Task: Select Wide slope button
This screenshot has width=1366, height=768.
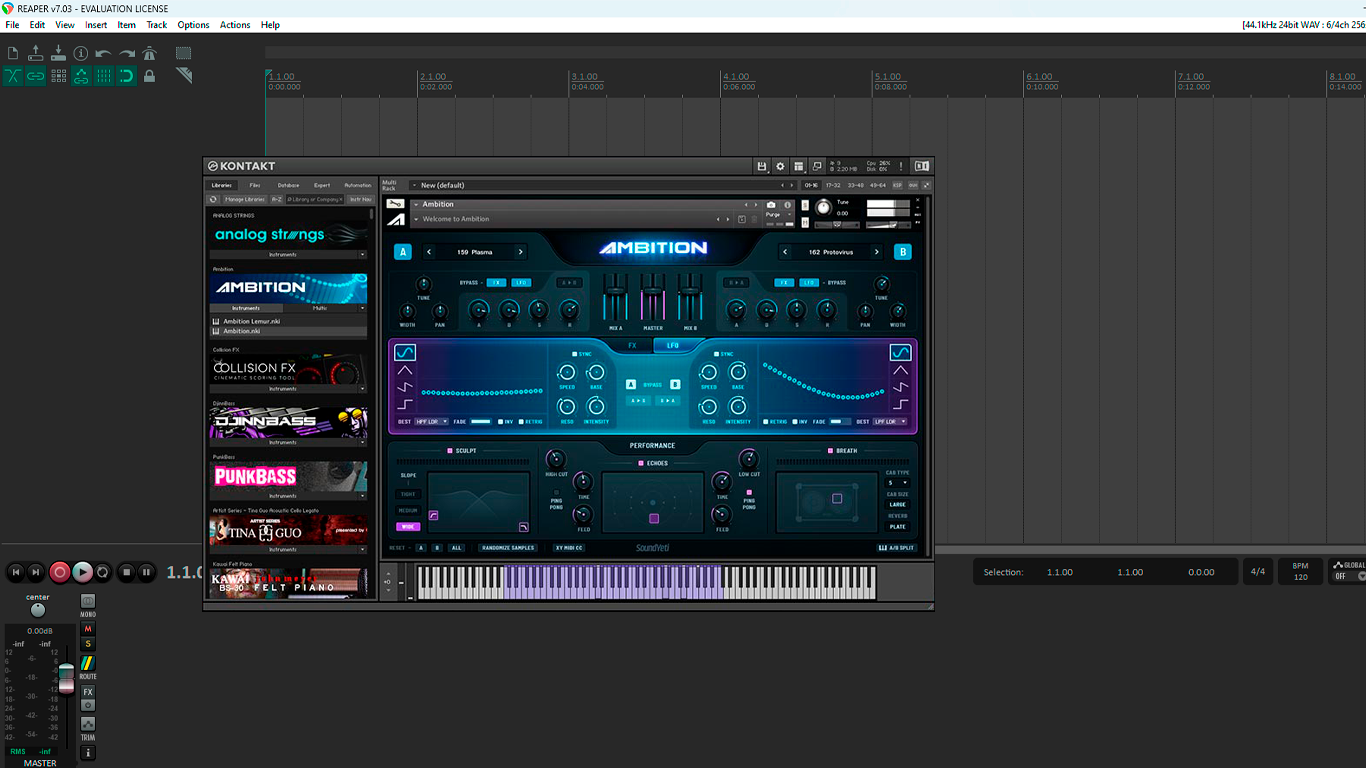Action: (408, 526)
